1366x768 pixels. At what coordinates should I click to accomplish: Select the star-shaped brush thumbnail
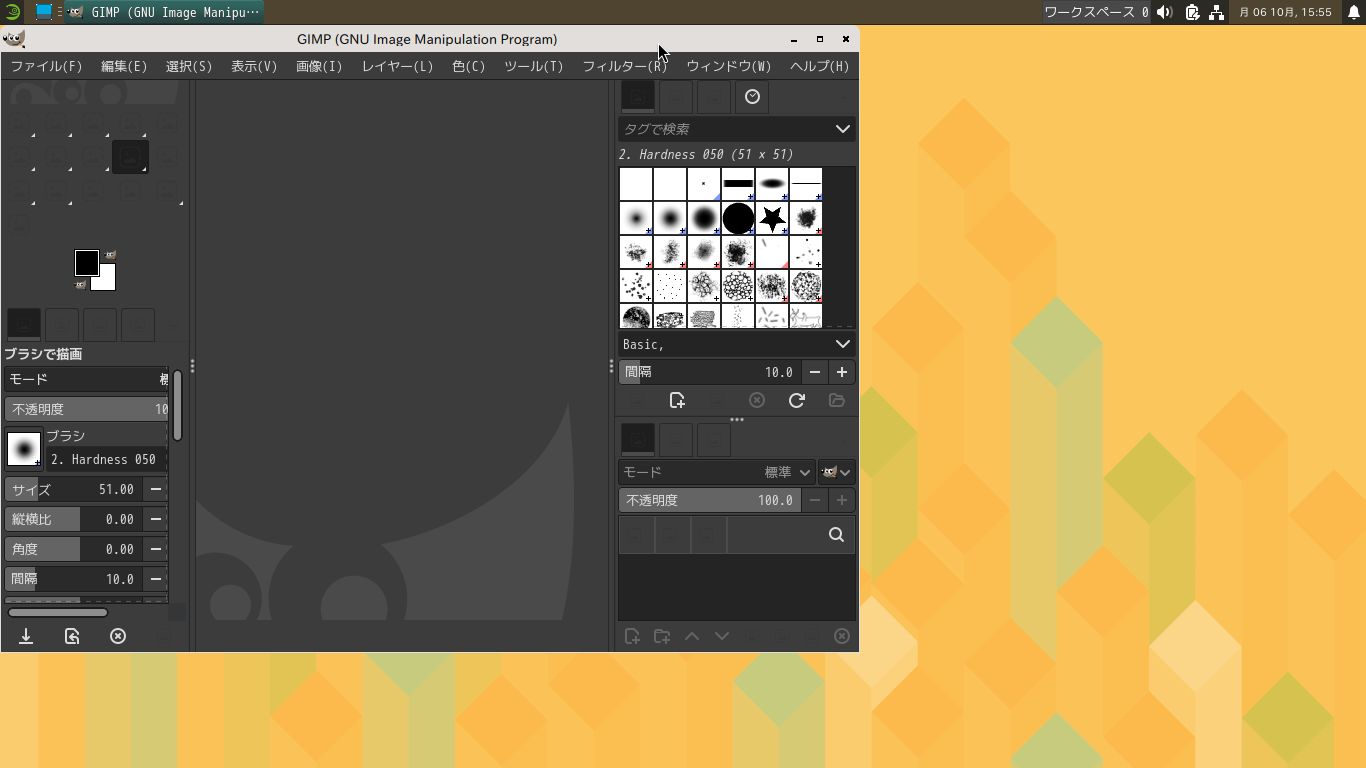772,218
